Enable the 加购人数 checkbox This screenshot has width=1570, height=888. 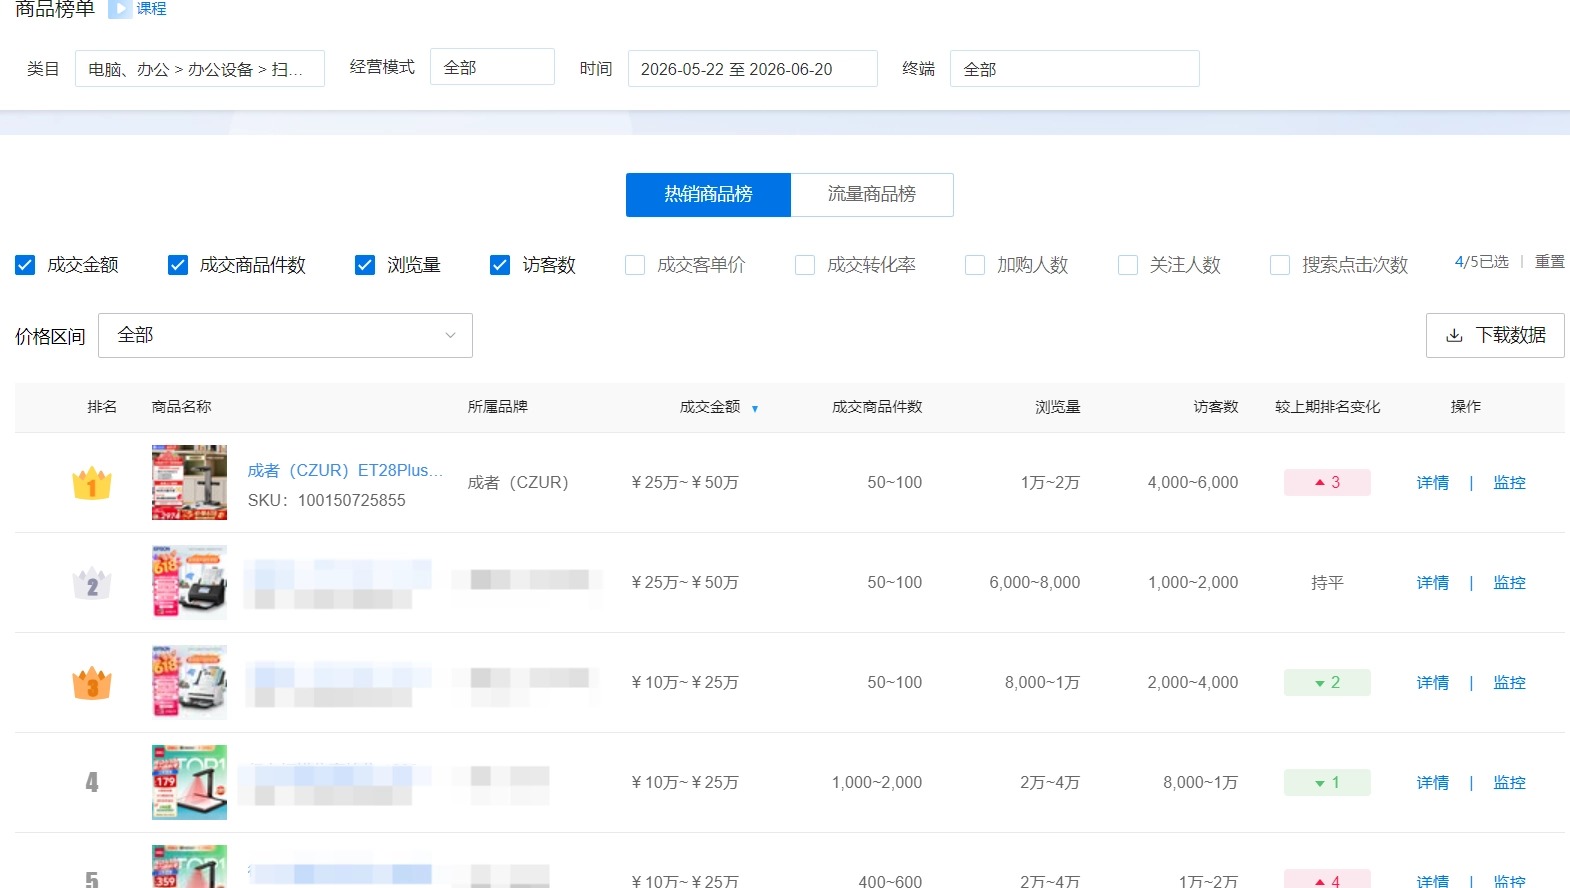point(975,265)
